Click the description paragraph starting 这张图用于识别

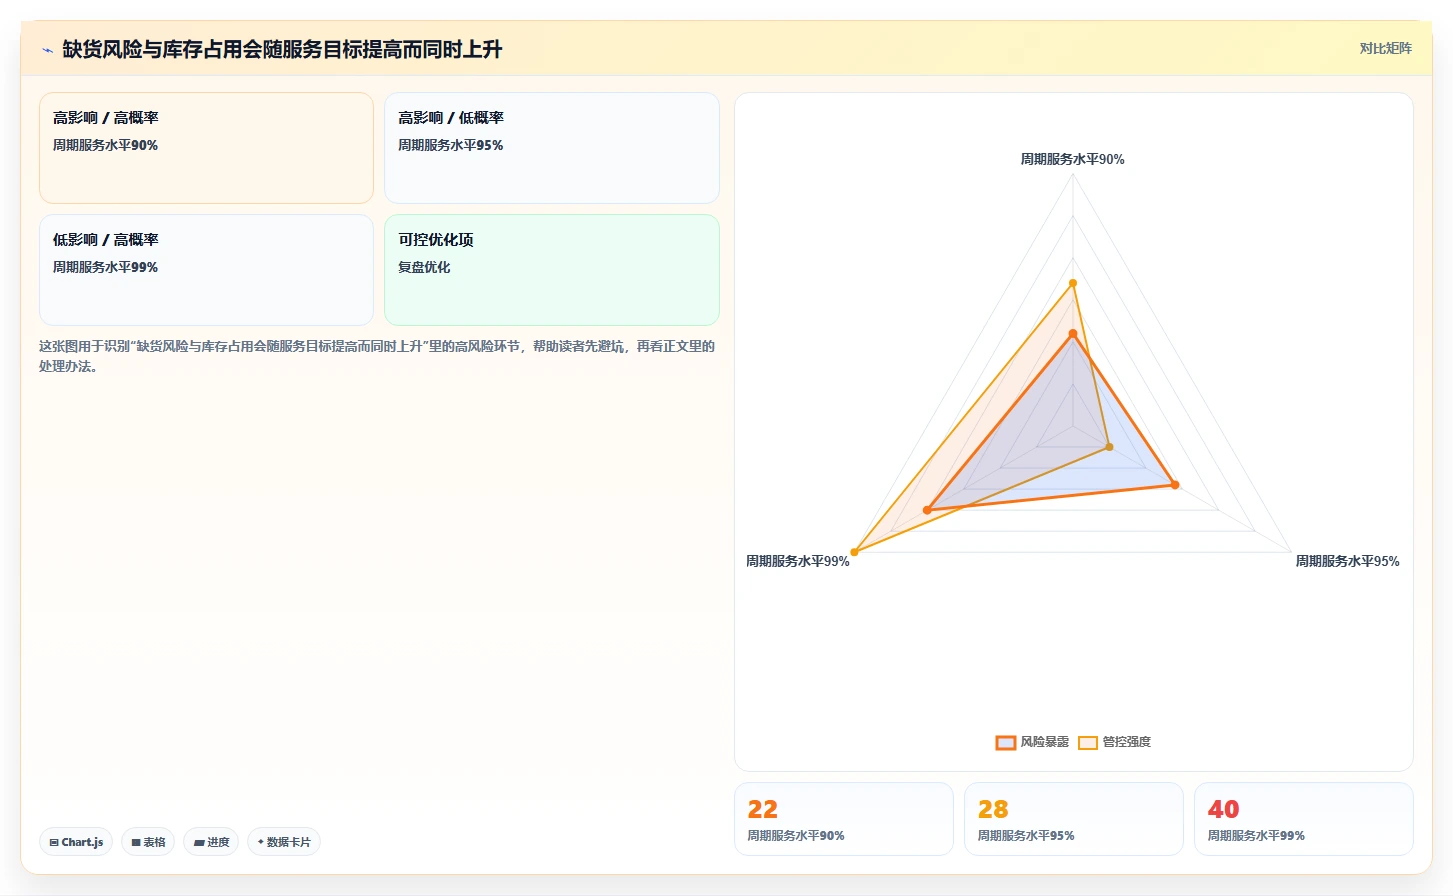pyautogui.click(x=377, y=356)
